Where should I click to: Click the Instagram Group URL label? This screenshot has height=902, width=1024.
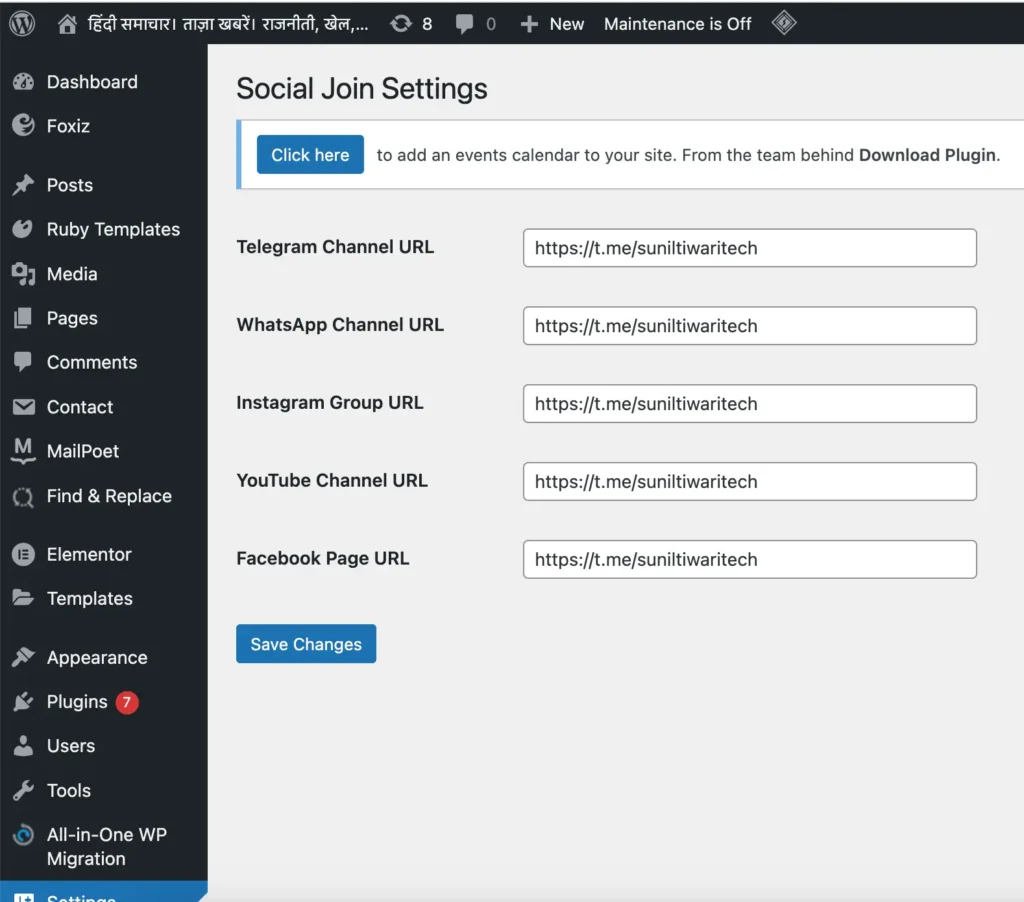[330, 402]
